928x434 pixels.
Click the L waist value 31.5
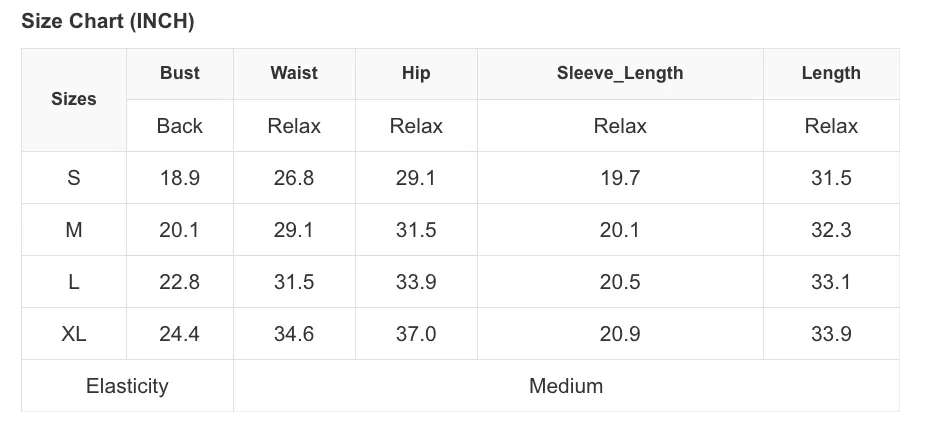(x=294, y=282)
